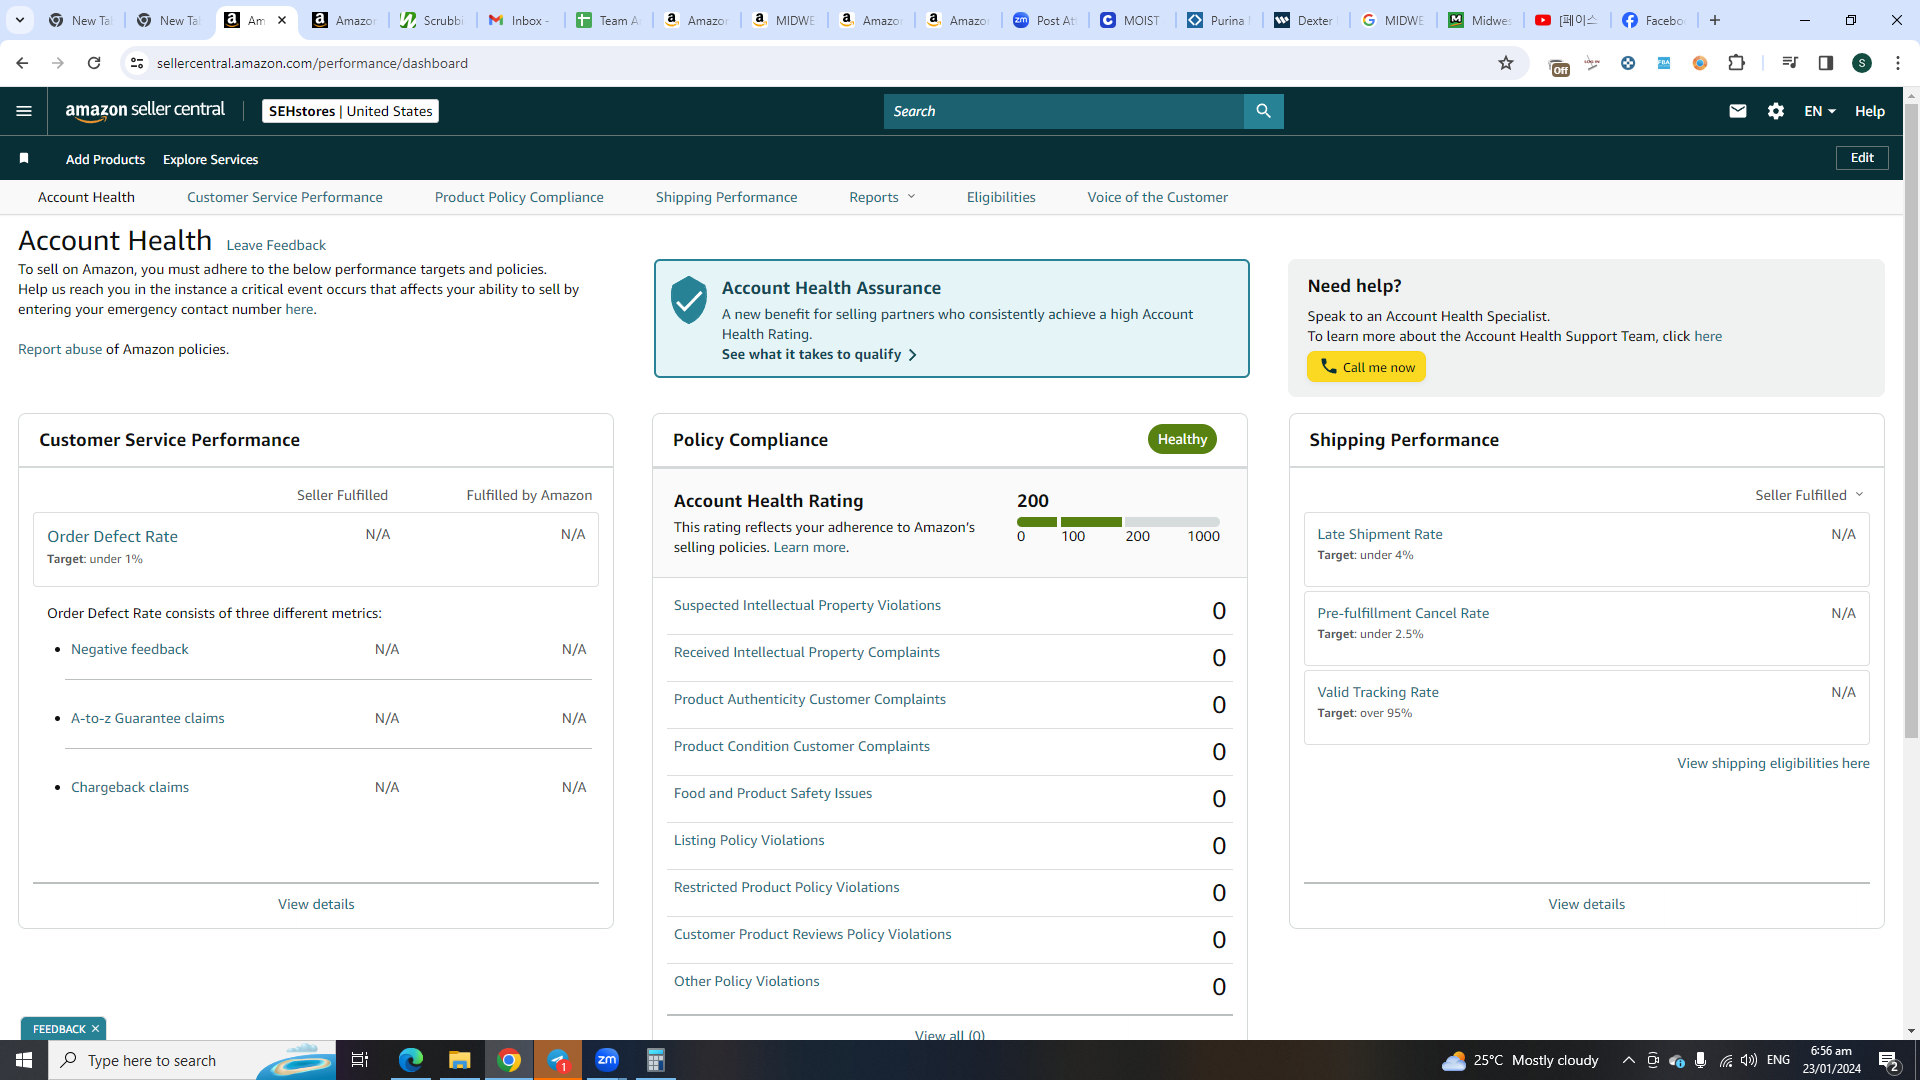
Task: Dismiss the FEEDBACK badge
Action: pos(95,1029)
